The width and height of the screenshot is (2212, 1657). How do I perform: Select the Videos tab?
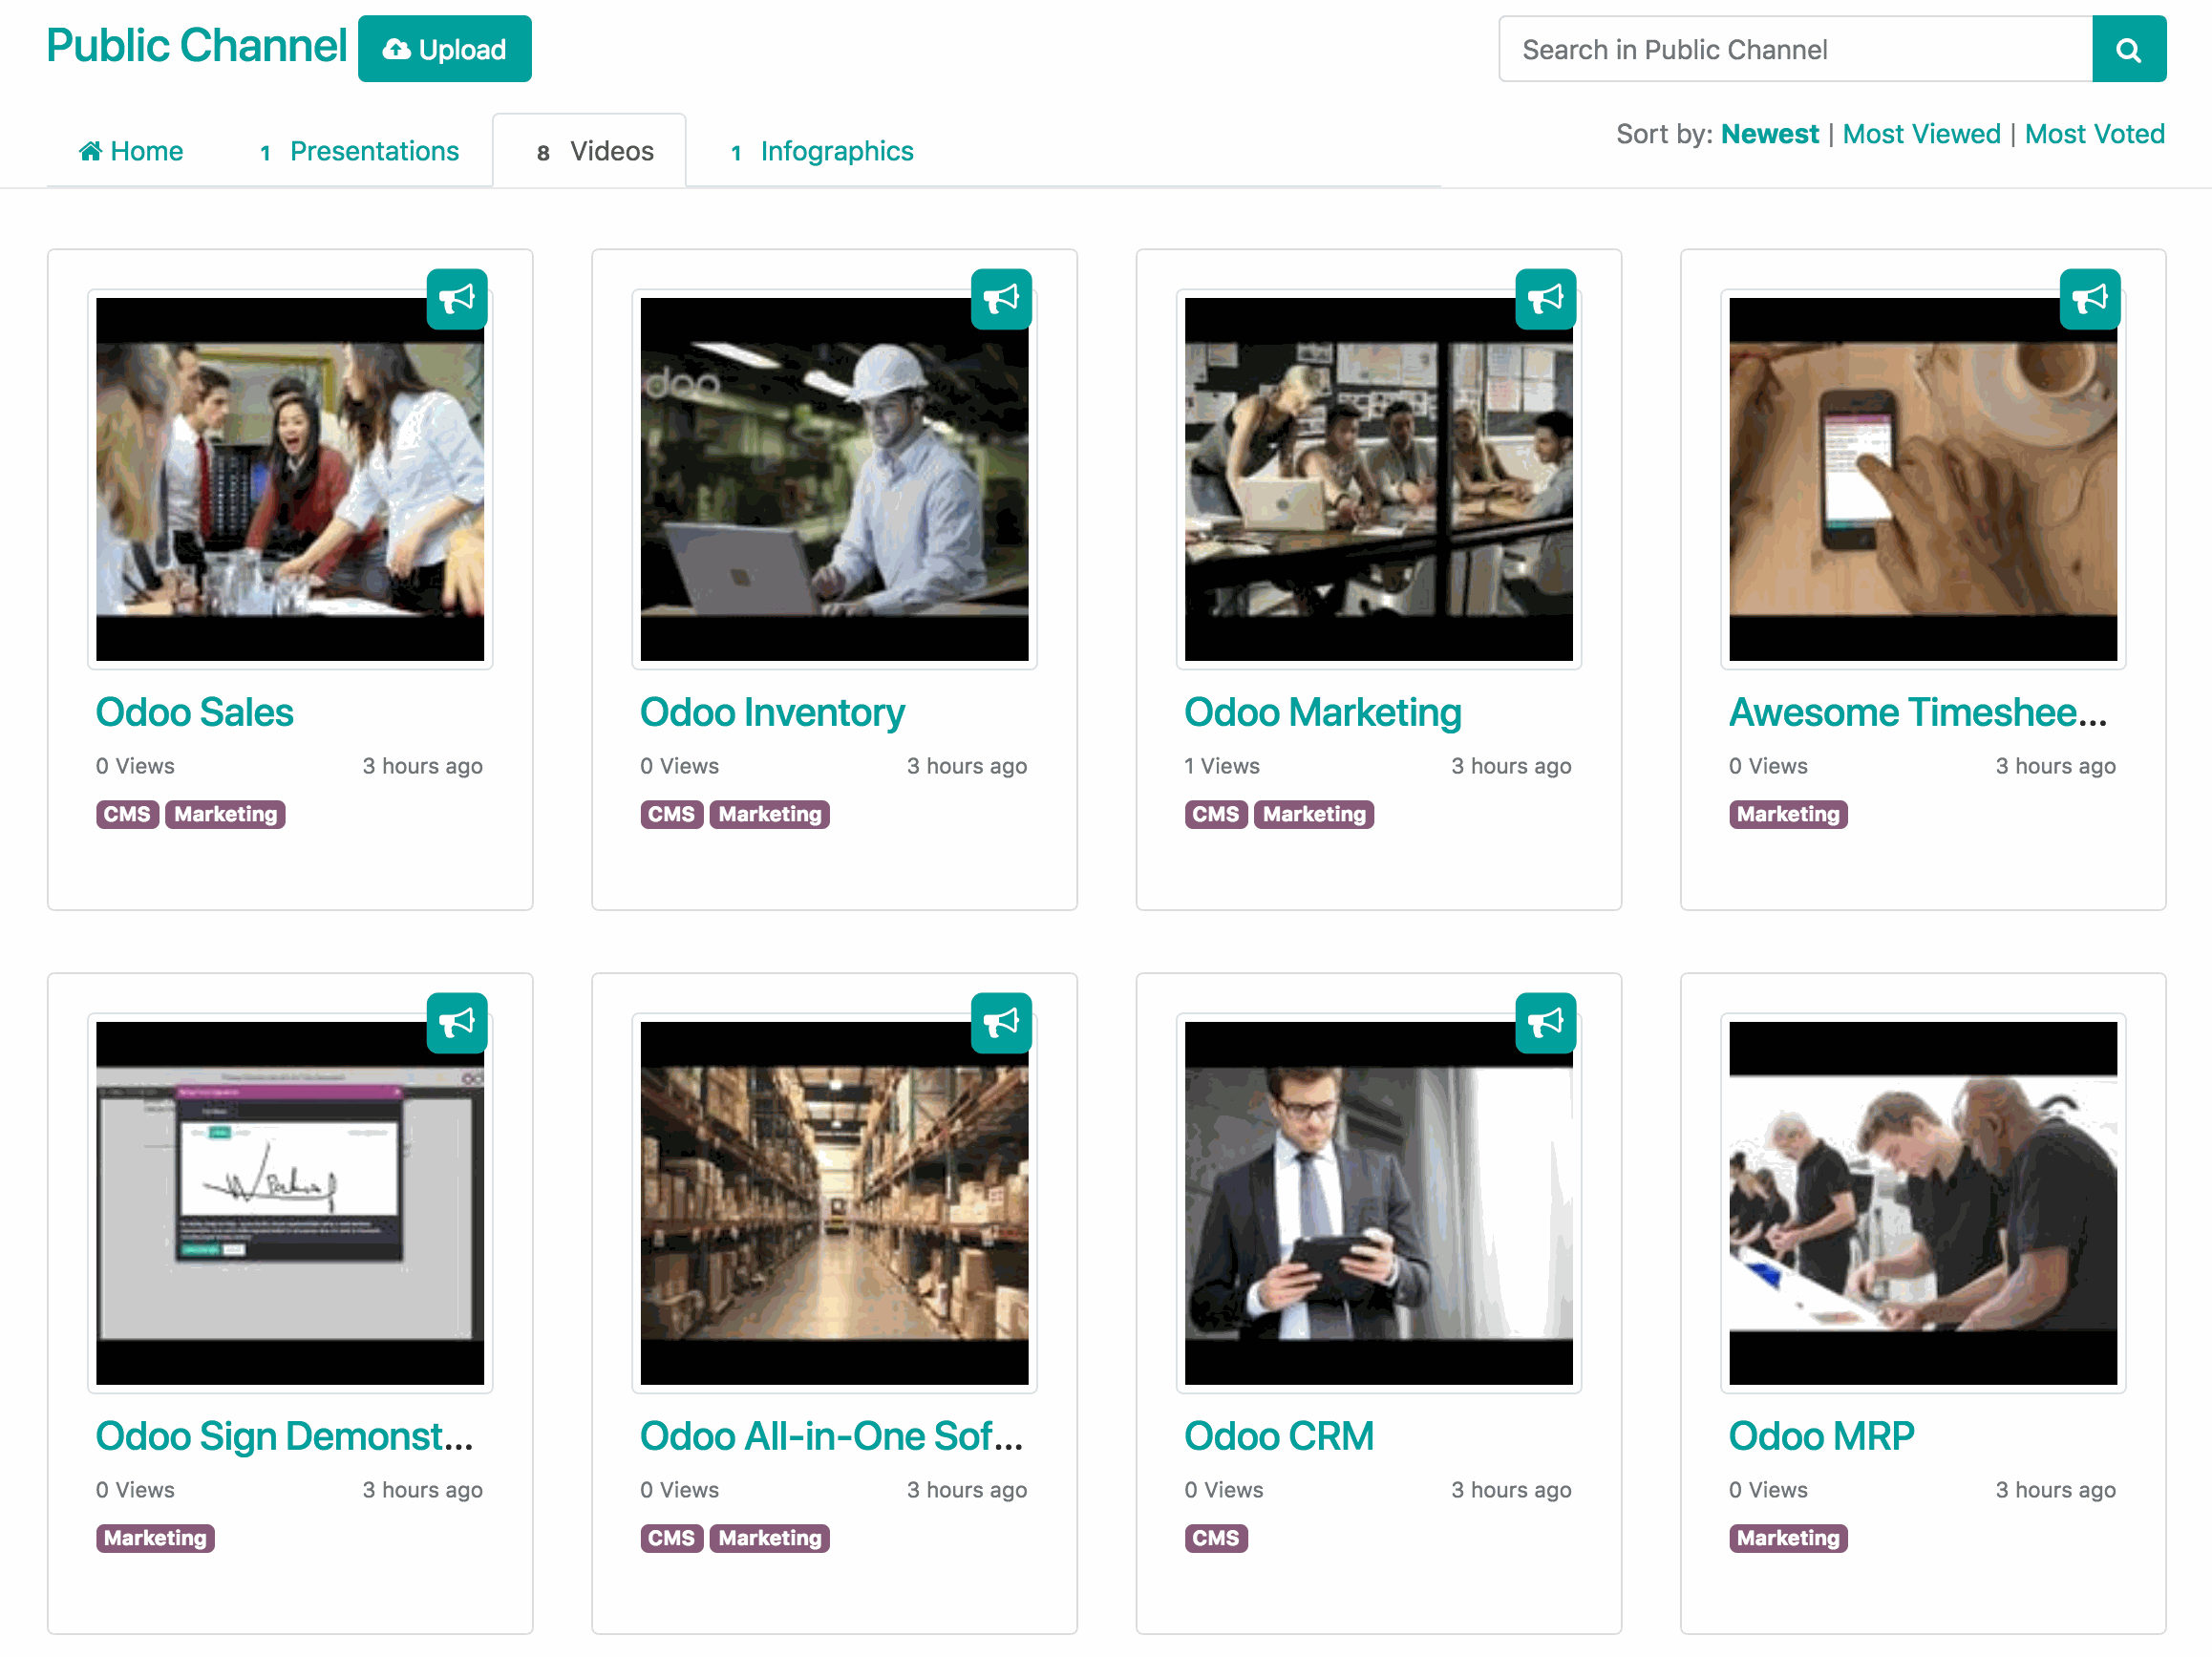(x=593, y=150)
